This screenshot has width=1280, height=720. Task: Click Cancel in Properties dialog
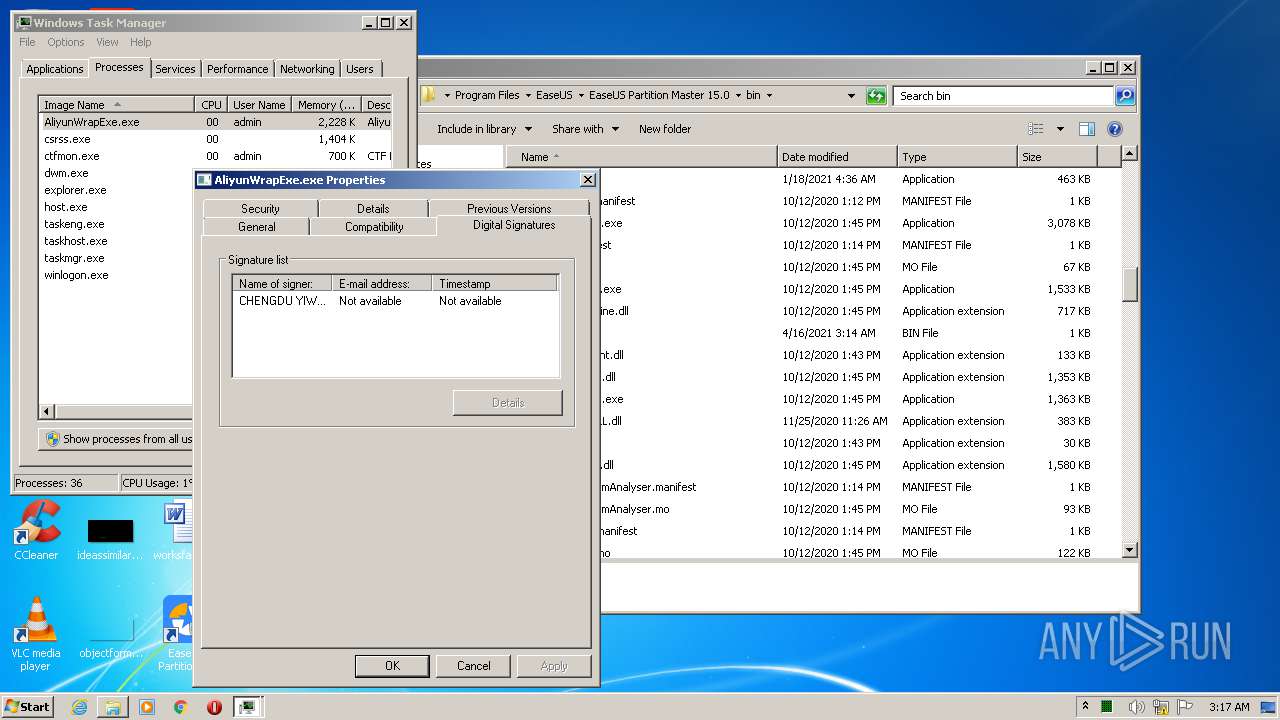(x=474, y=666)
